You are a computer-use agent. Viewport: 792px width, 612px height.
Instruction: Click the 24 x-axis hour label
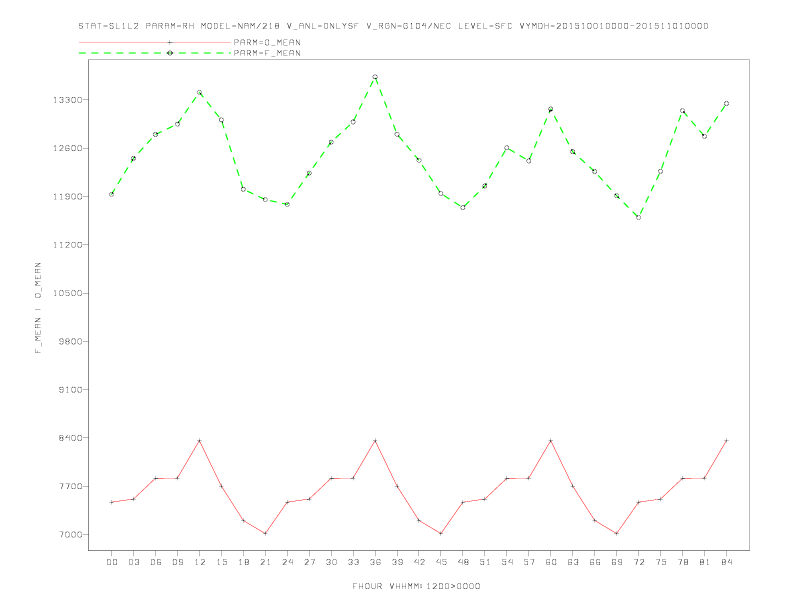[x=287, y=562]
